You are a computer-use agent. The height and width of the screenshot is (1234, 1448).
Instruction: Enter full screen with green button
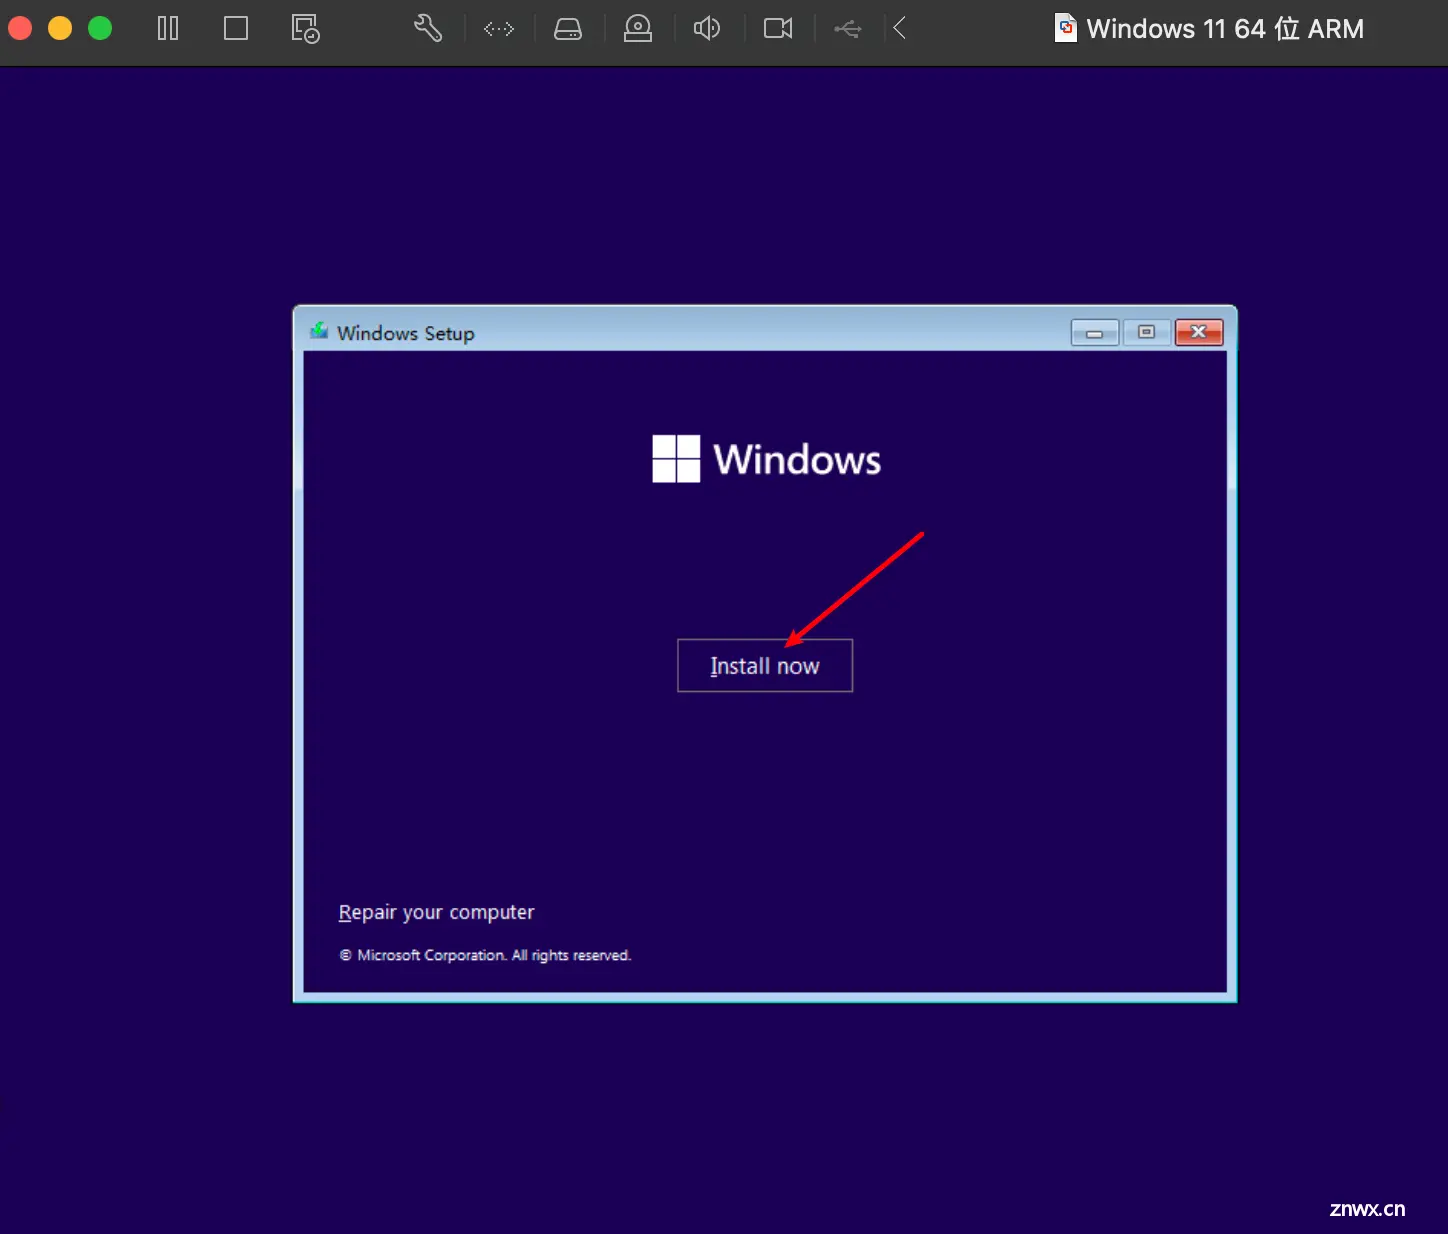pyautogui.click(x=100, y=28)
